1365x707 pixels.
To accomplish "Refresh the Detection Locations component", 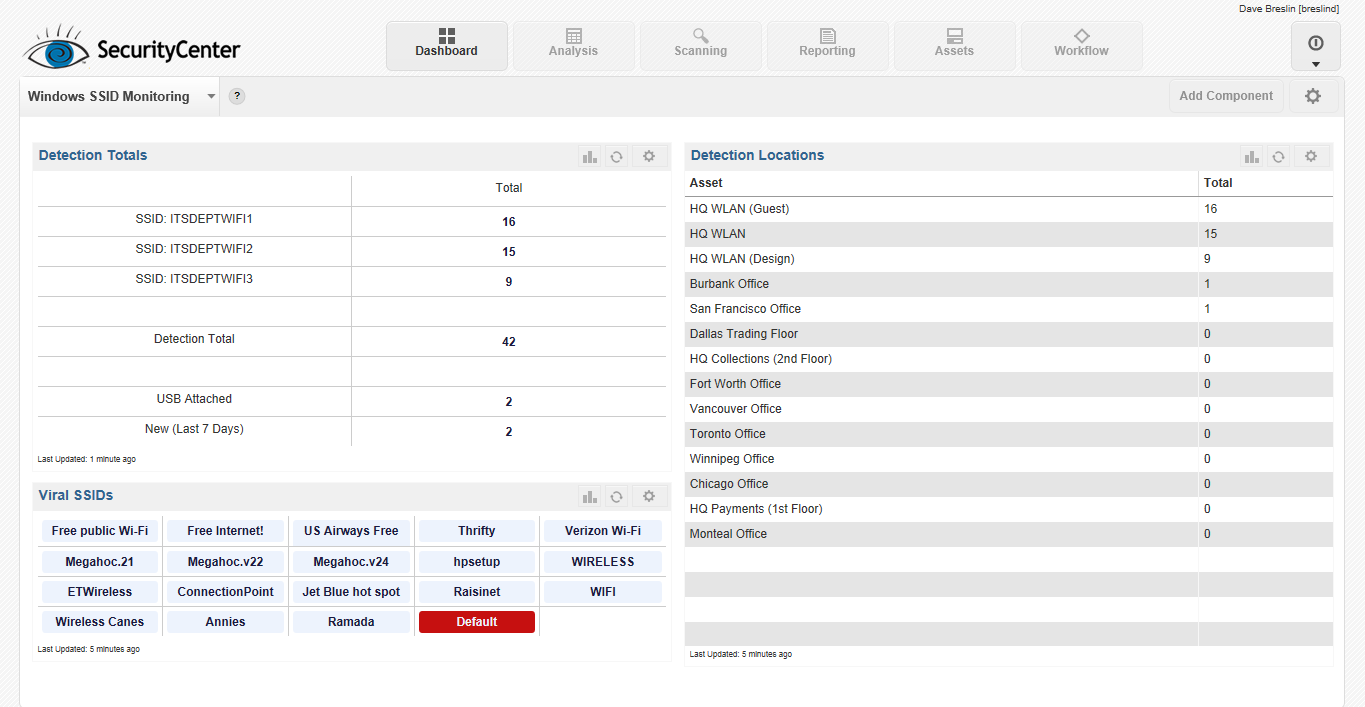I will (x=1278, y=157).
